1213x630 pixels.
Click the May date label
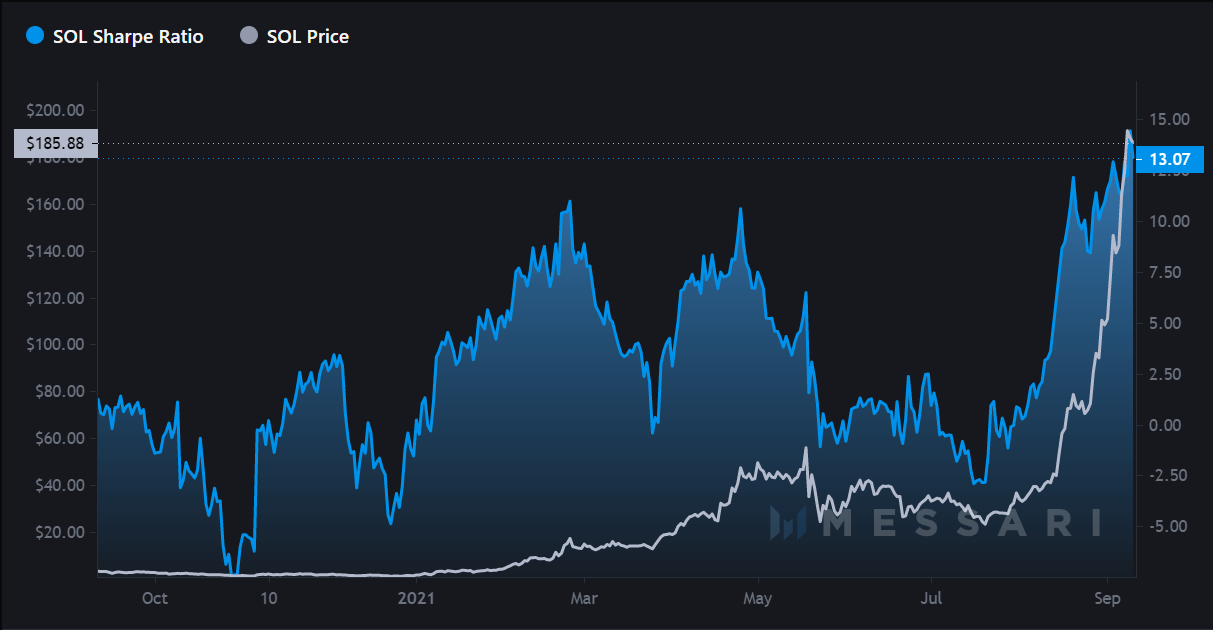click(758, 599)
